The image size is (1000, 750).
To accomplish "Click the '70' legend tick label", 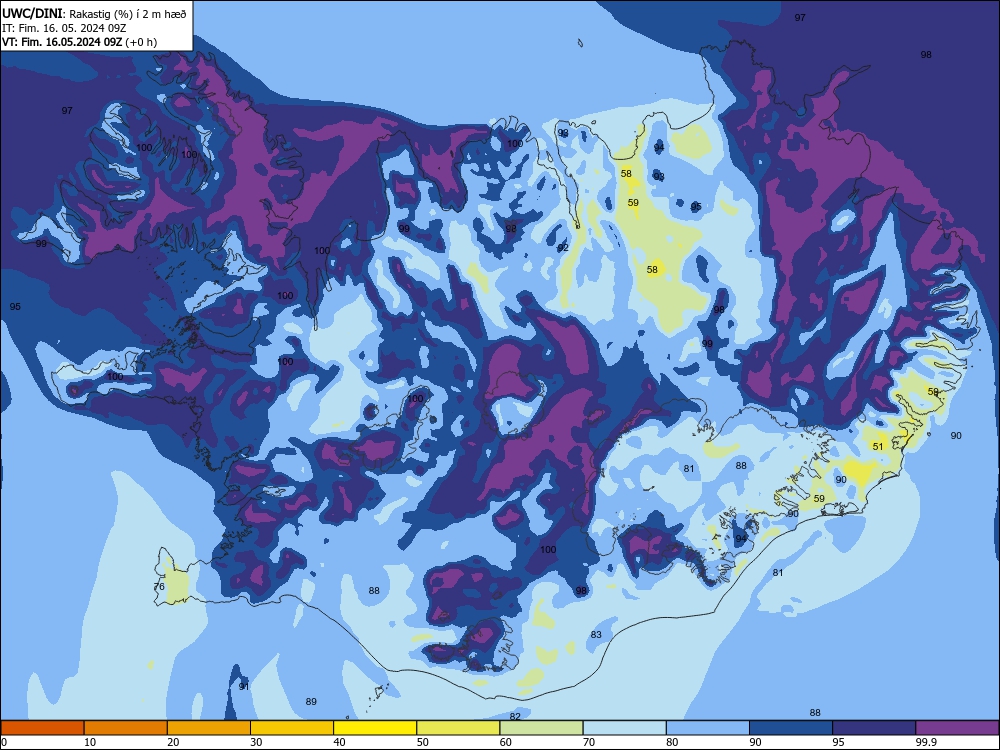I will 589,742.
